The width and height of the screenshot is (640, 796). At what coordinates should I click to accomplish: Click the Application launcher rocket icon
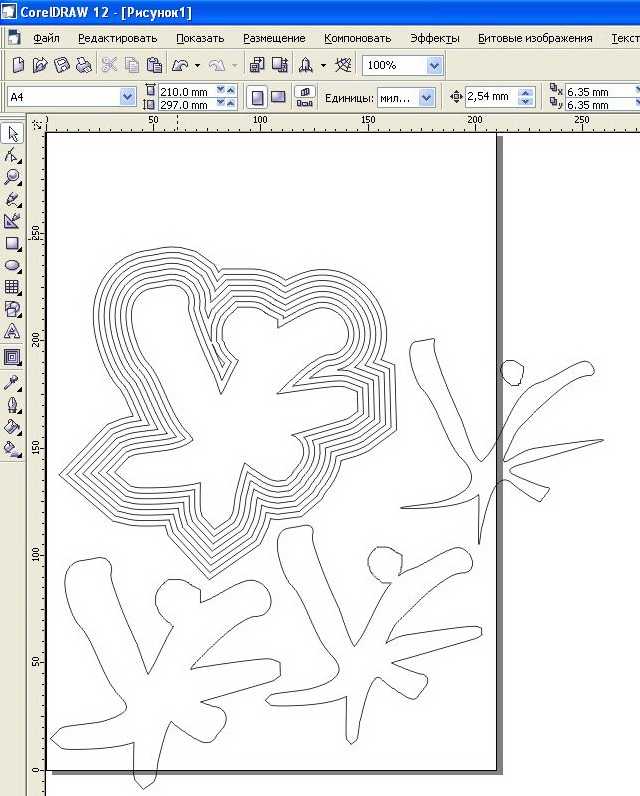click(306, 65)
